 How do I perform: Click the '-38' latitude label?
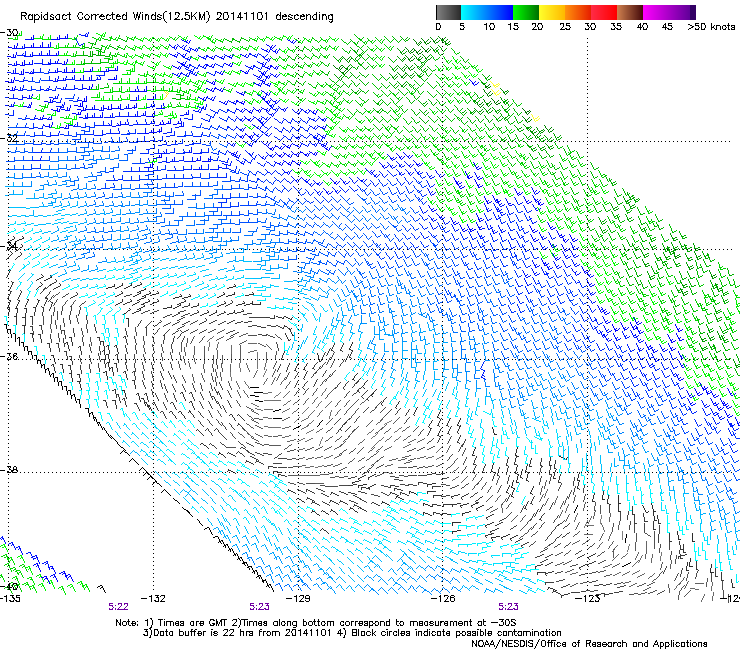tap(9, 470)
